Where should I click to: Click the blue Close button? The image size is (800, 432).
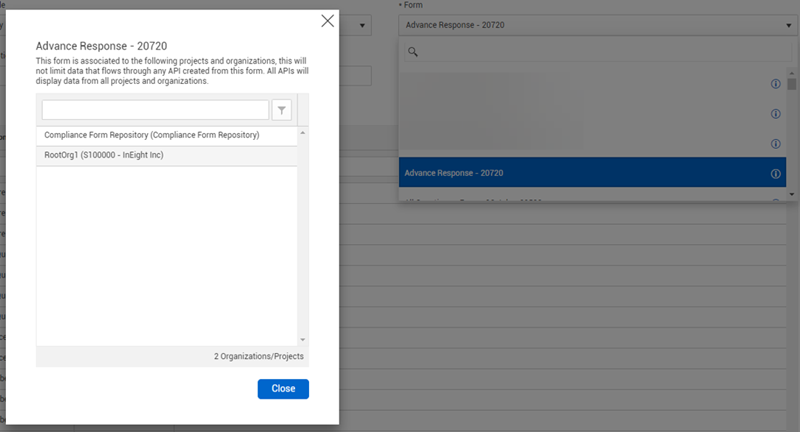pyautogui.click(x=283, y=389)
